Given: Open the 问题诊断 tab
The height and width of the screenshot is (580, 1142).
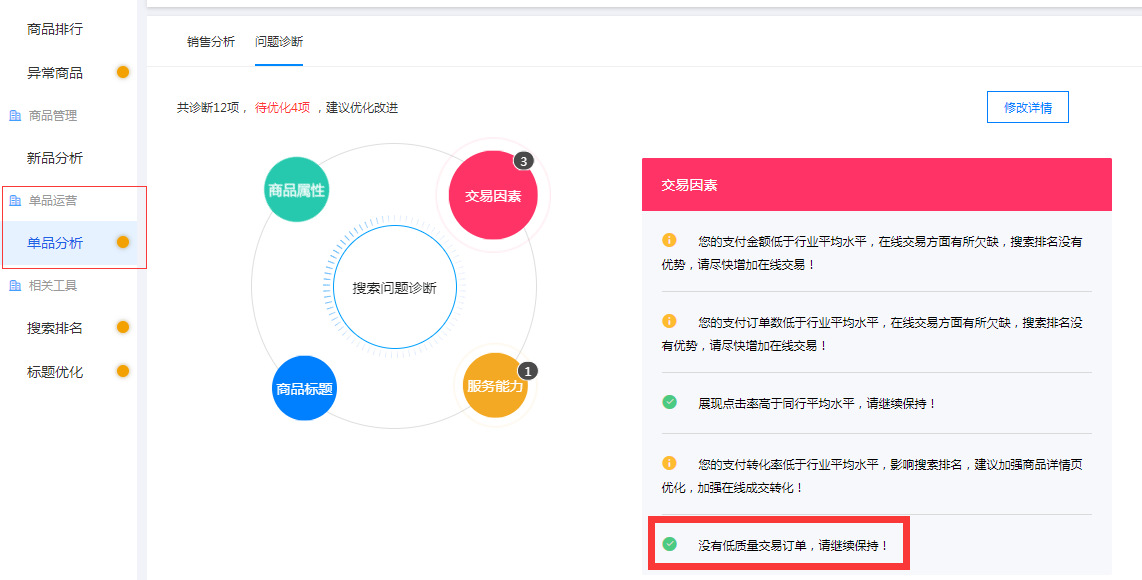Looking at the screenshot, I should click(279, 42).
